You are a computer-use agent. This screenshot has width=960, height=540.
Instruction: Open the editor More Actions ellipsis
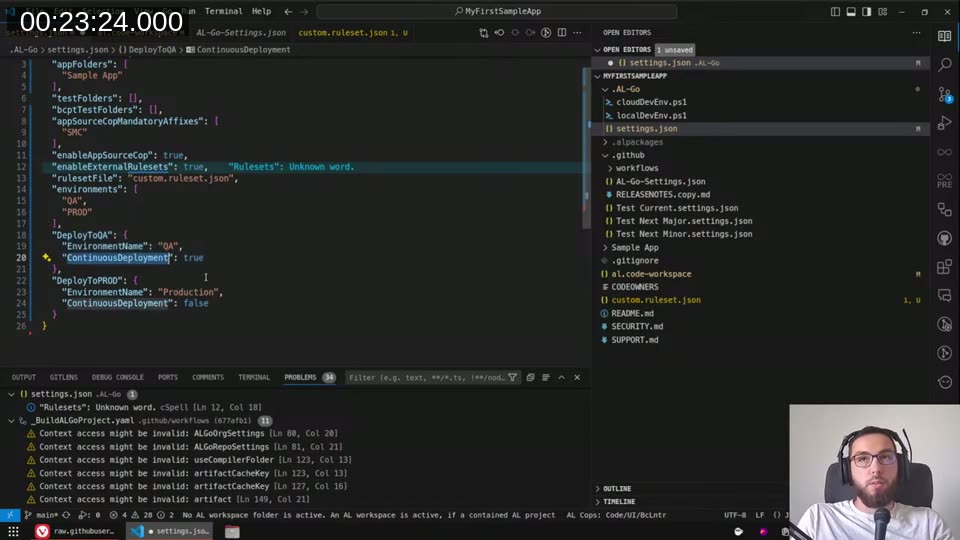tap(577, 32)
